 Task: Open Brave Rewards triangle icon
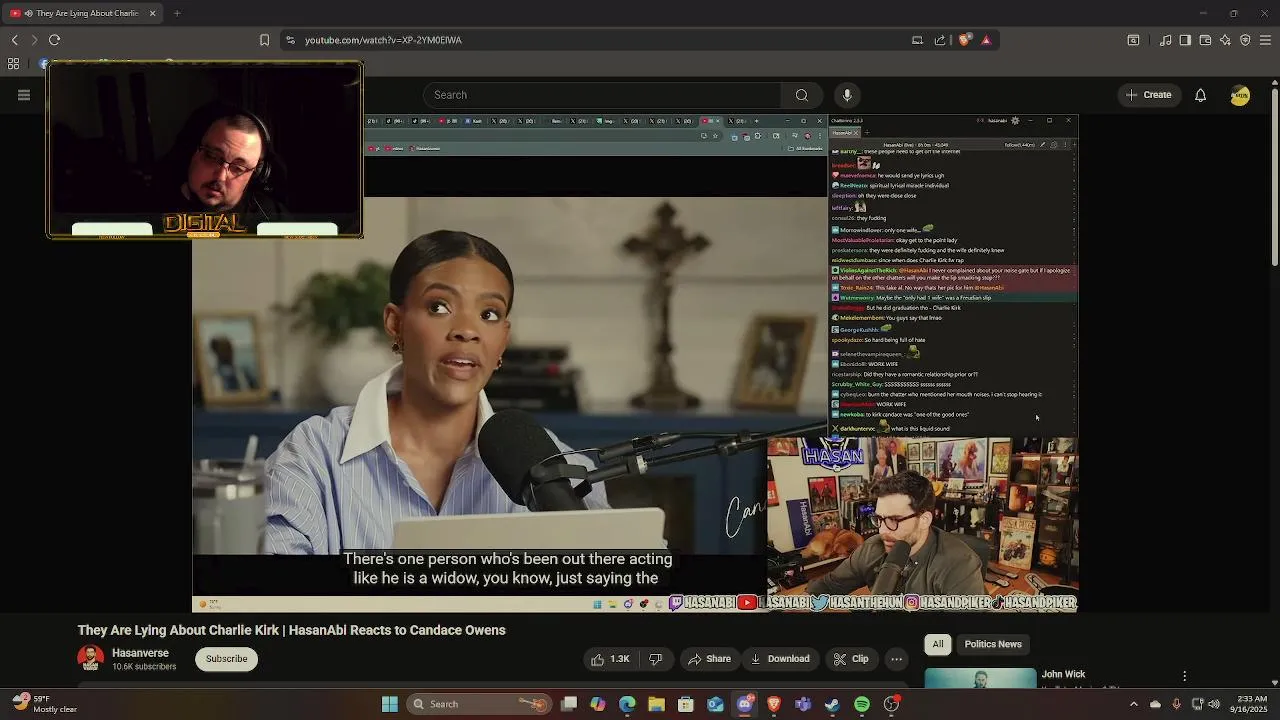pyautogui.click(x=986, y=40)
